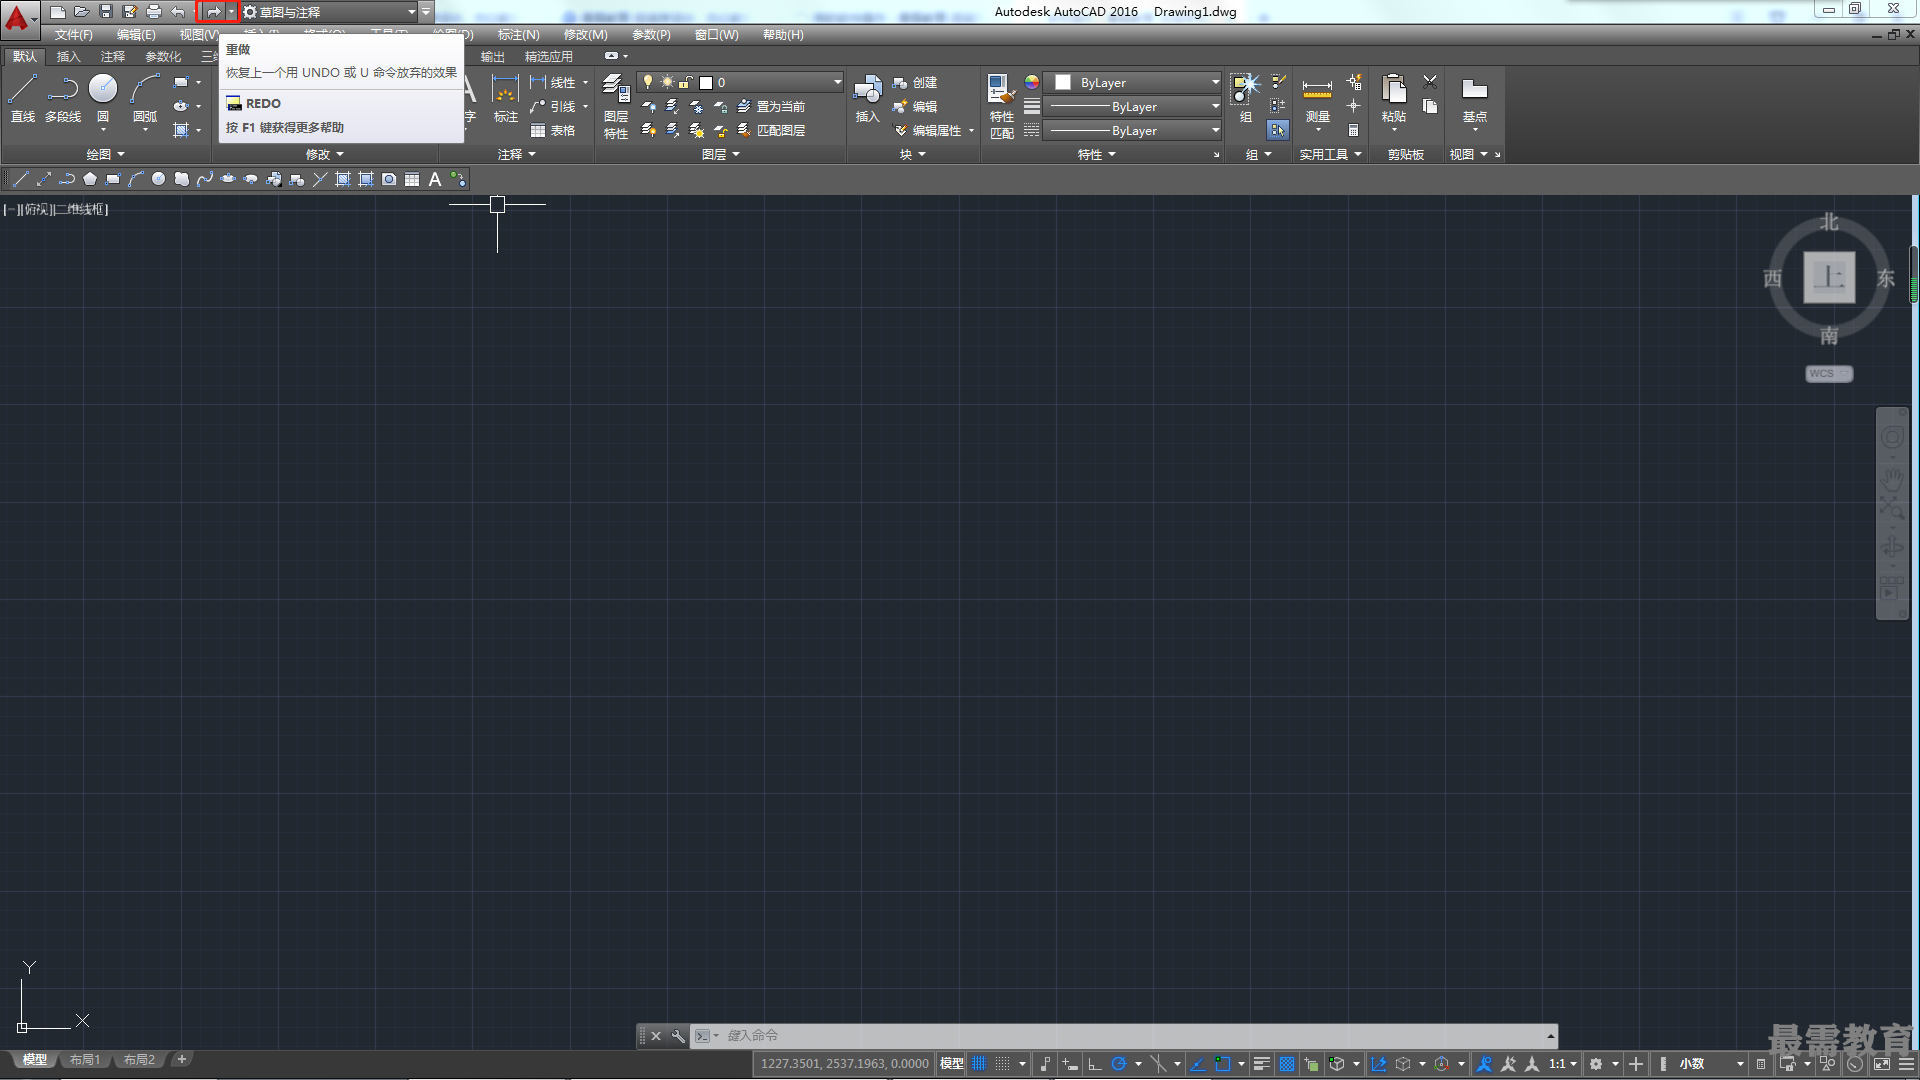Click 匹配图层 button
This screenshot has width=1920, height=1080.
coord(771,130)
